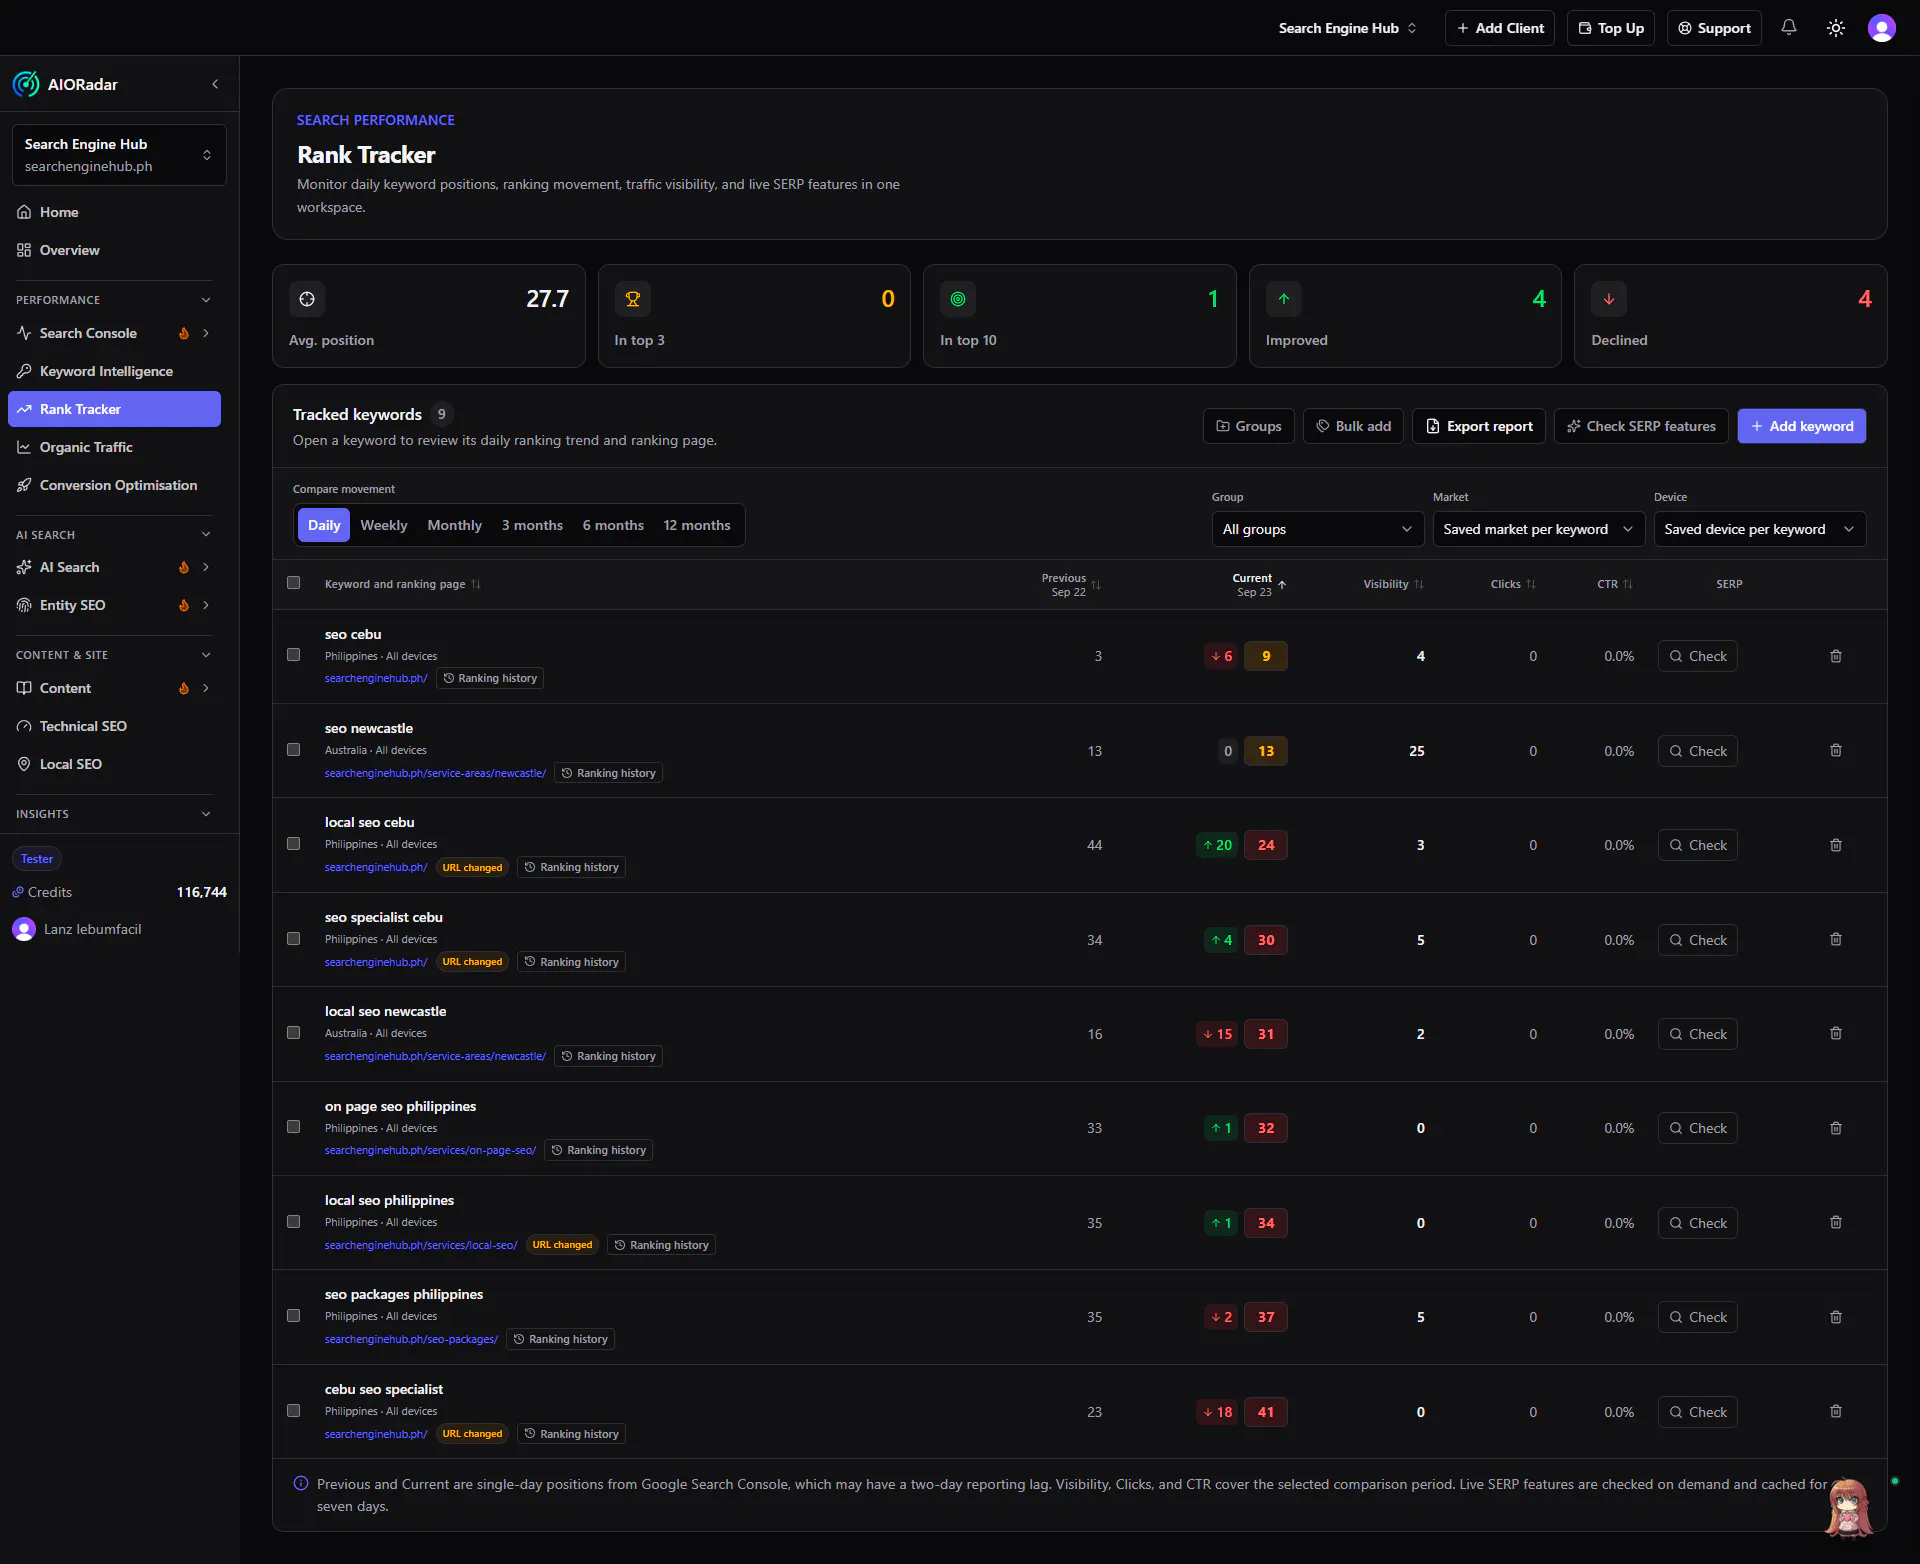Click the info icon beside the footnote
The width and height of the screenshot is (1920, 1564).
pos(300,1483)
